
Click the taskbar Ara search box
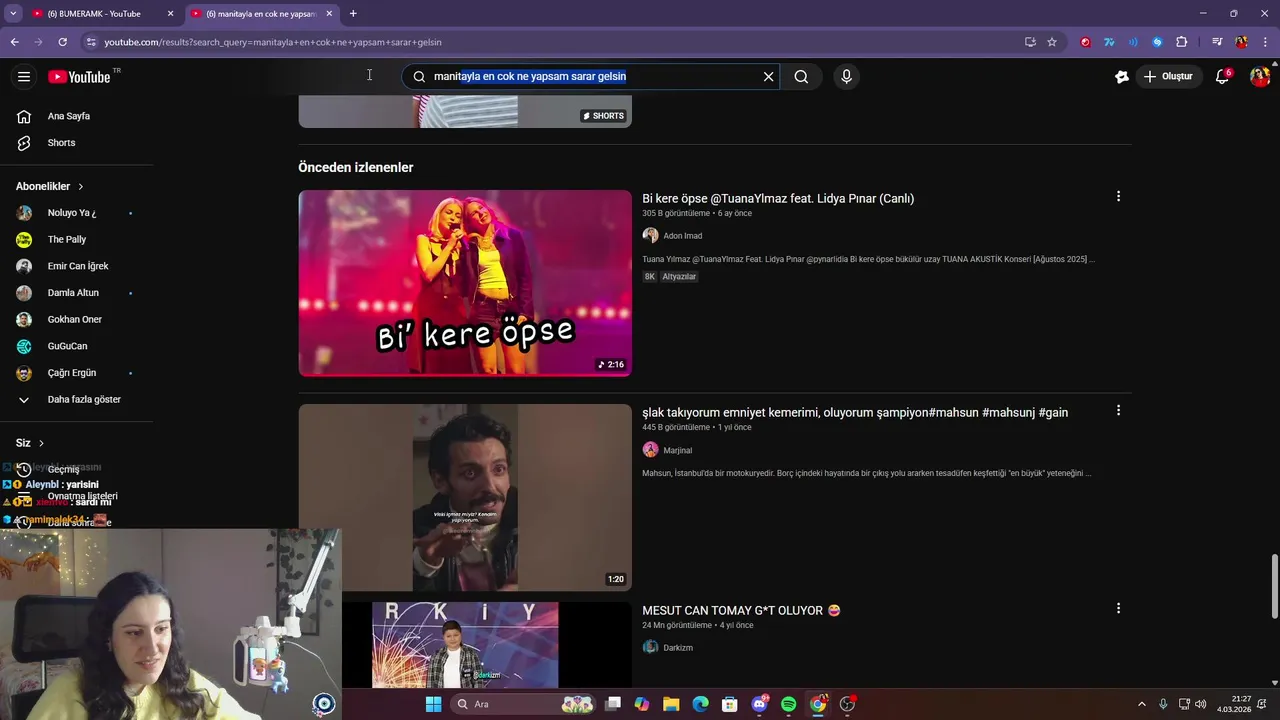point(522,704)
